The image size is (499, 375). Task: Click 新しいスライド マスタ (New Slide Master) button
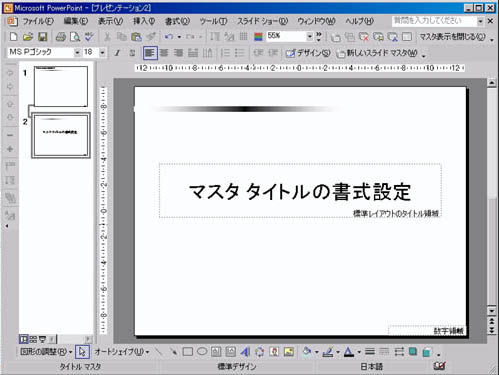377,53
